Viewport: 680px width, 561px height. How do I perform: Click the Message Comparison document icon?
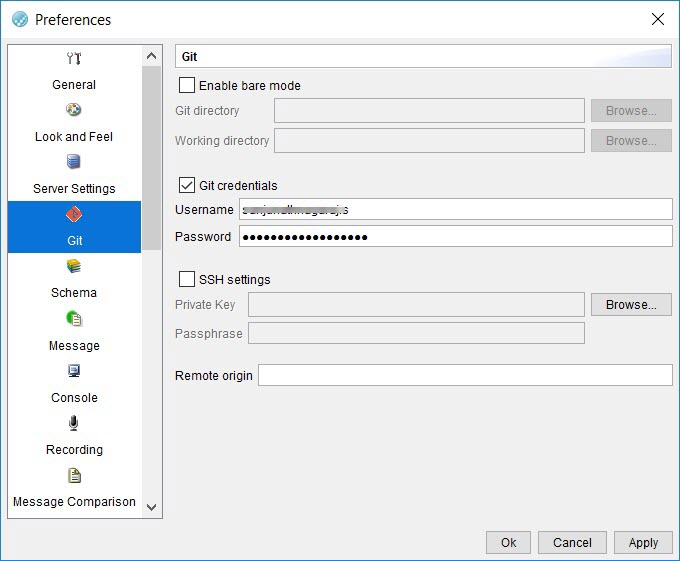(x=74, y=476)
